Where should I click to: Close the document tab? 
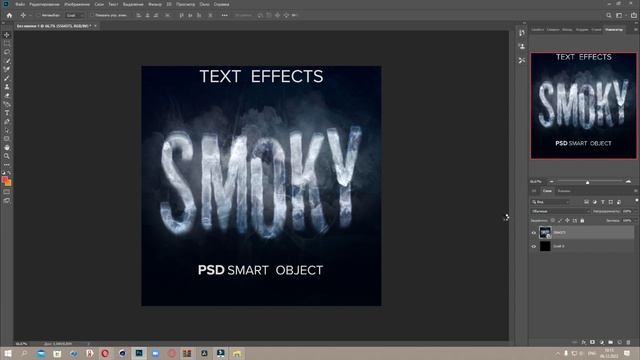click(96, 26)
